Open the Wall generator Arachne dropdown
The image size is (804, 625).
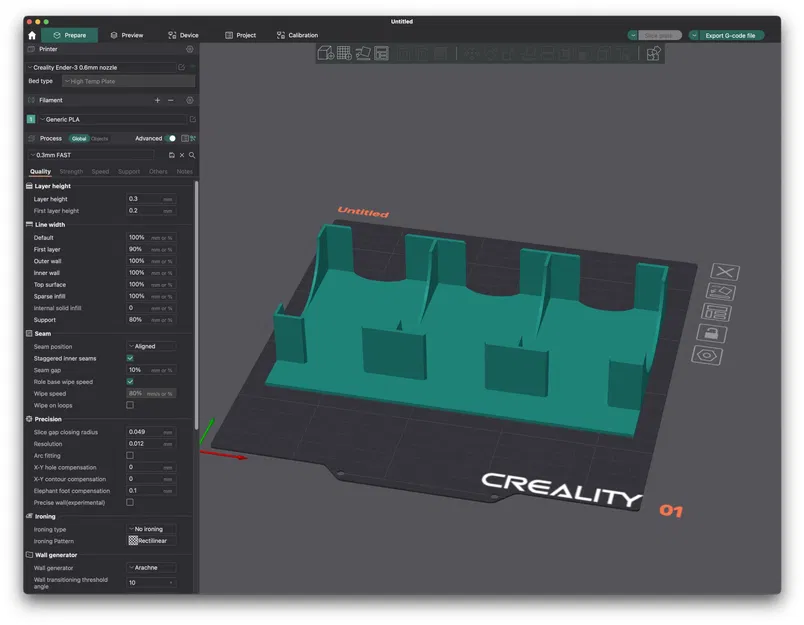tap(151, 568)
